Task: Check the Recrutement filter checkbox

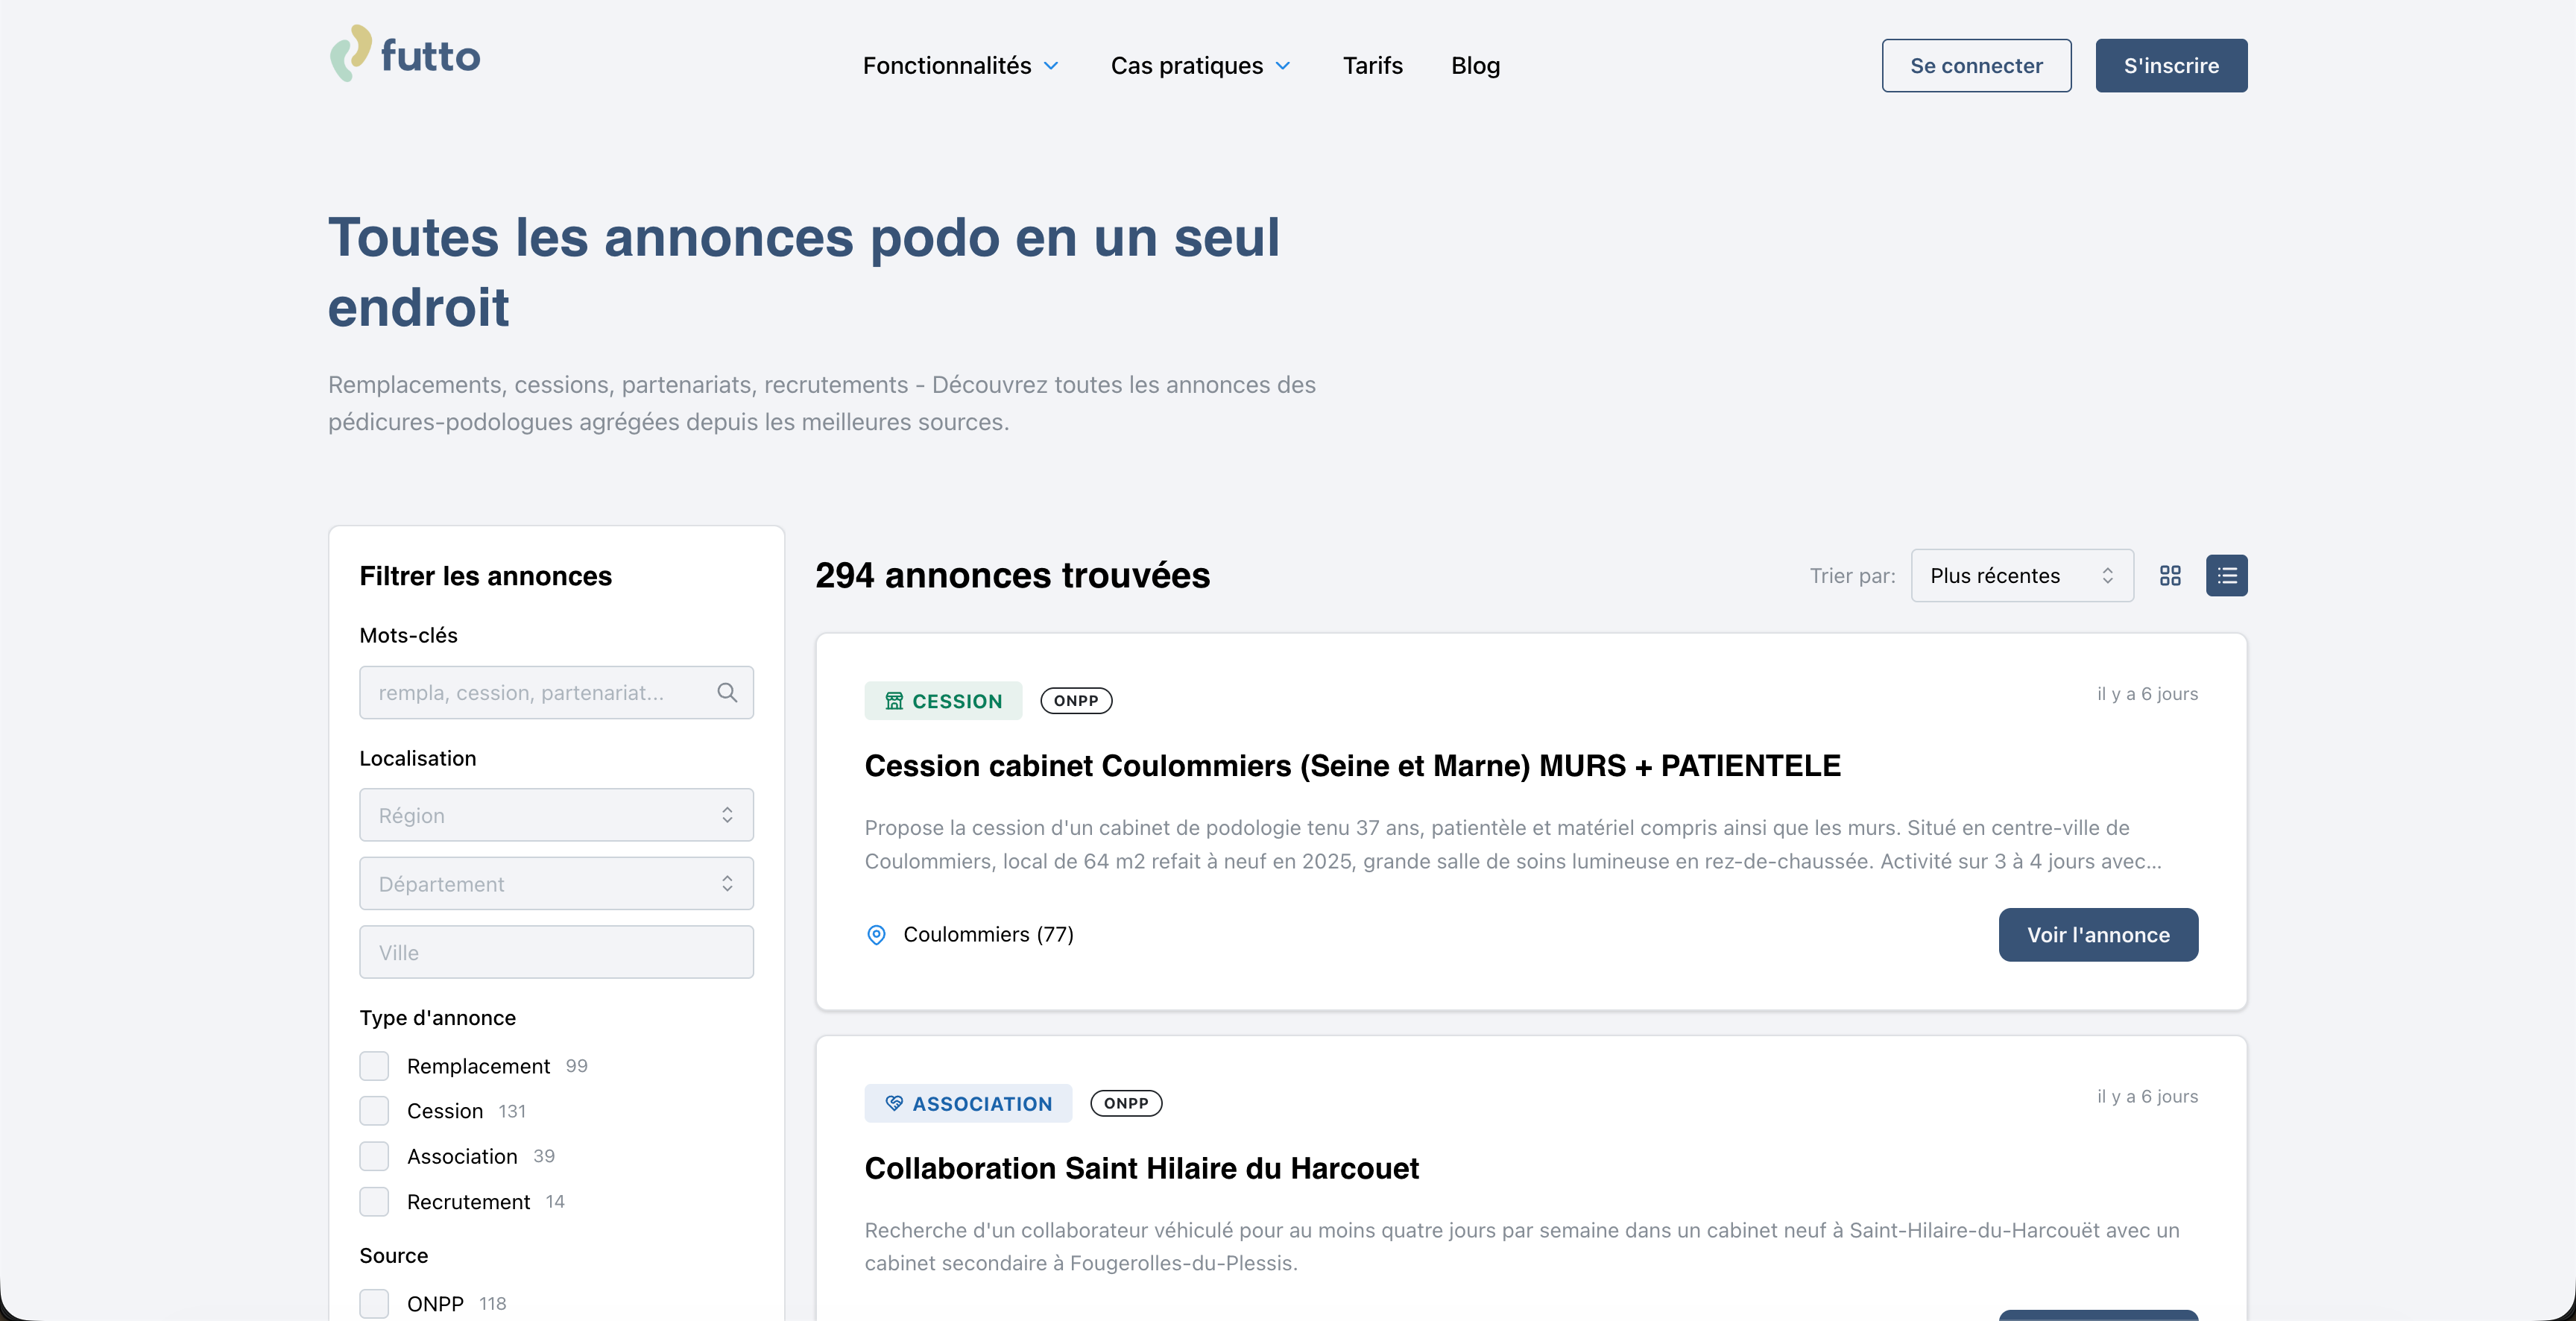Action: 374,1202
